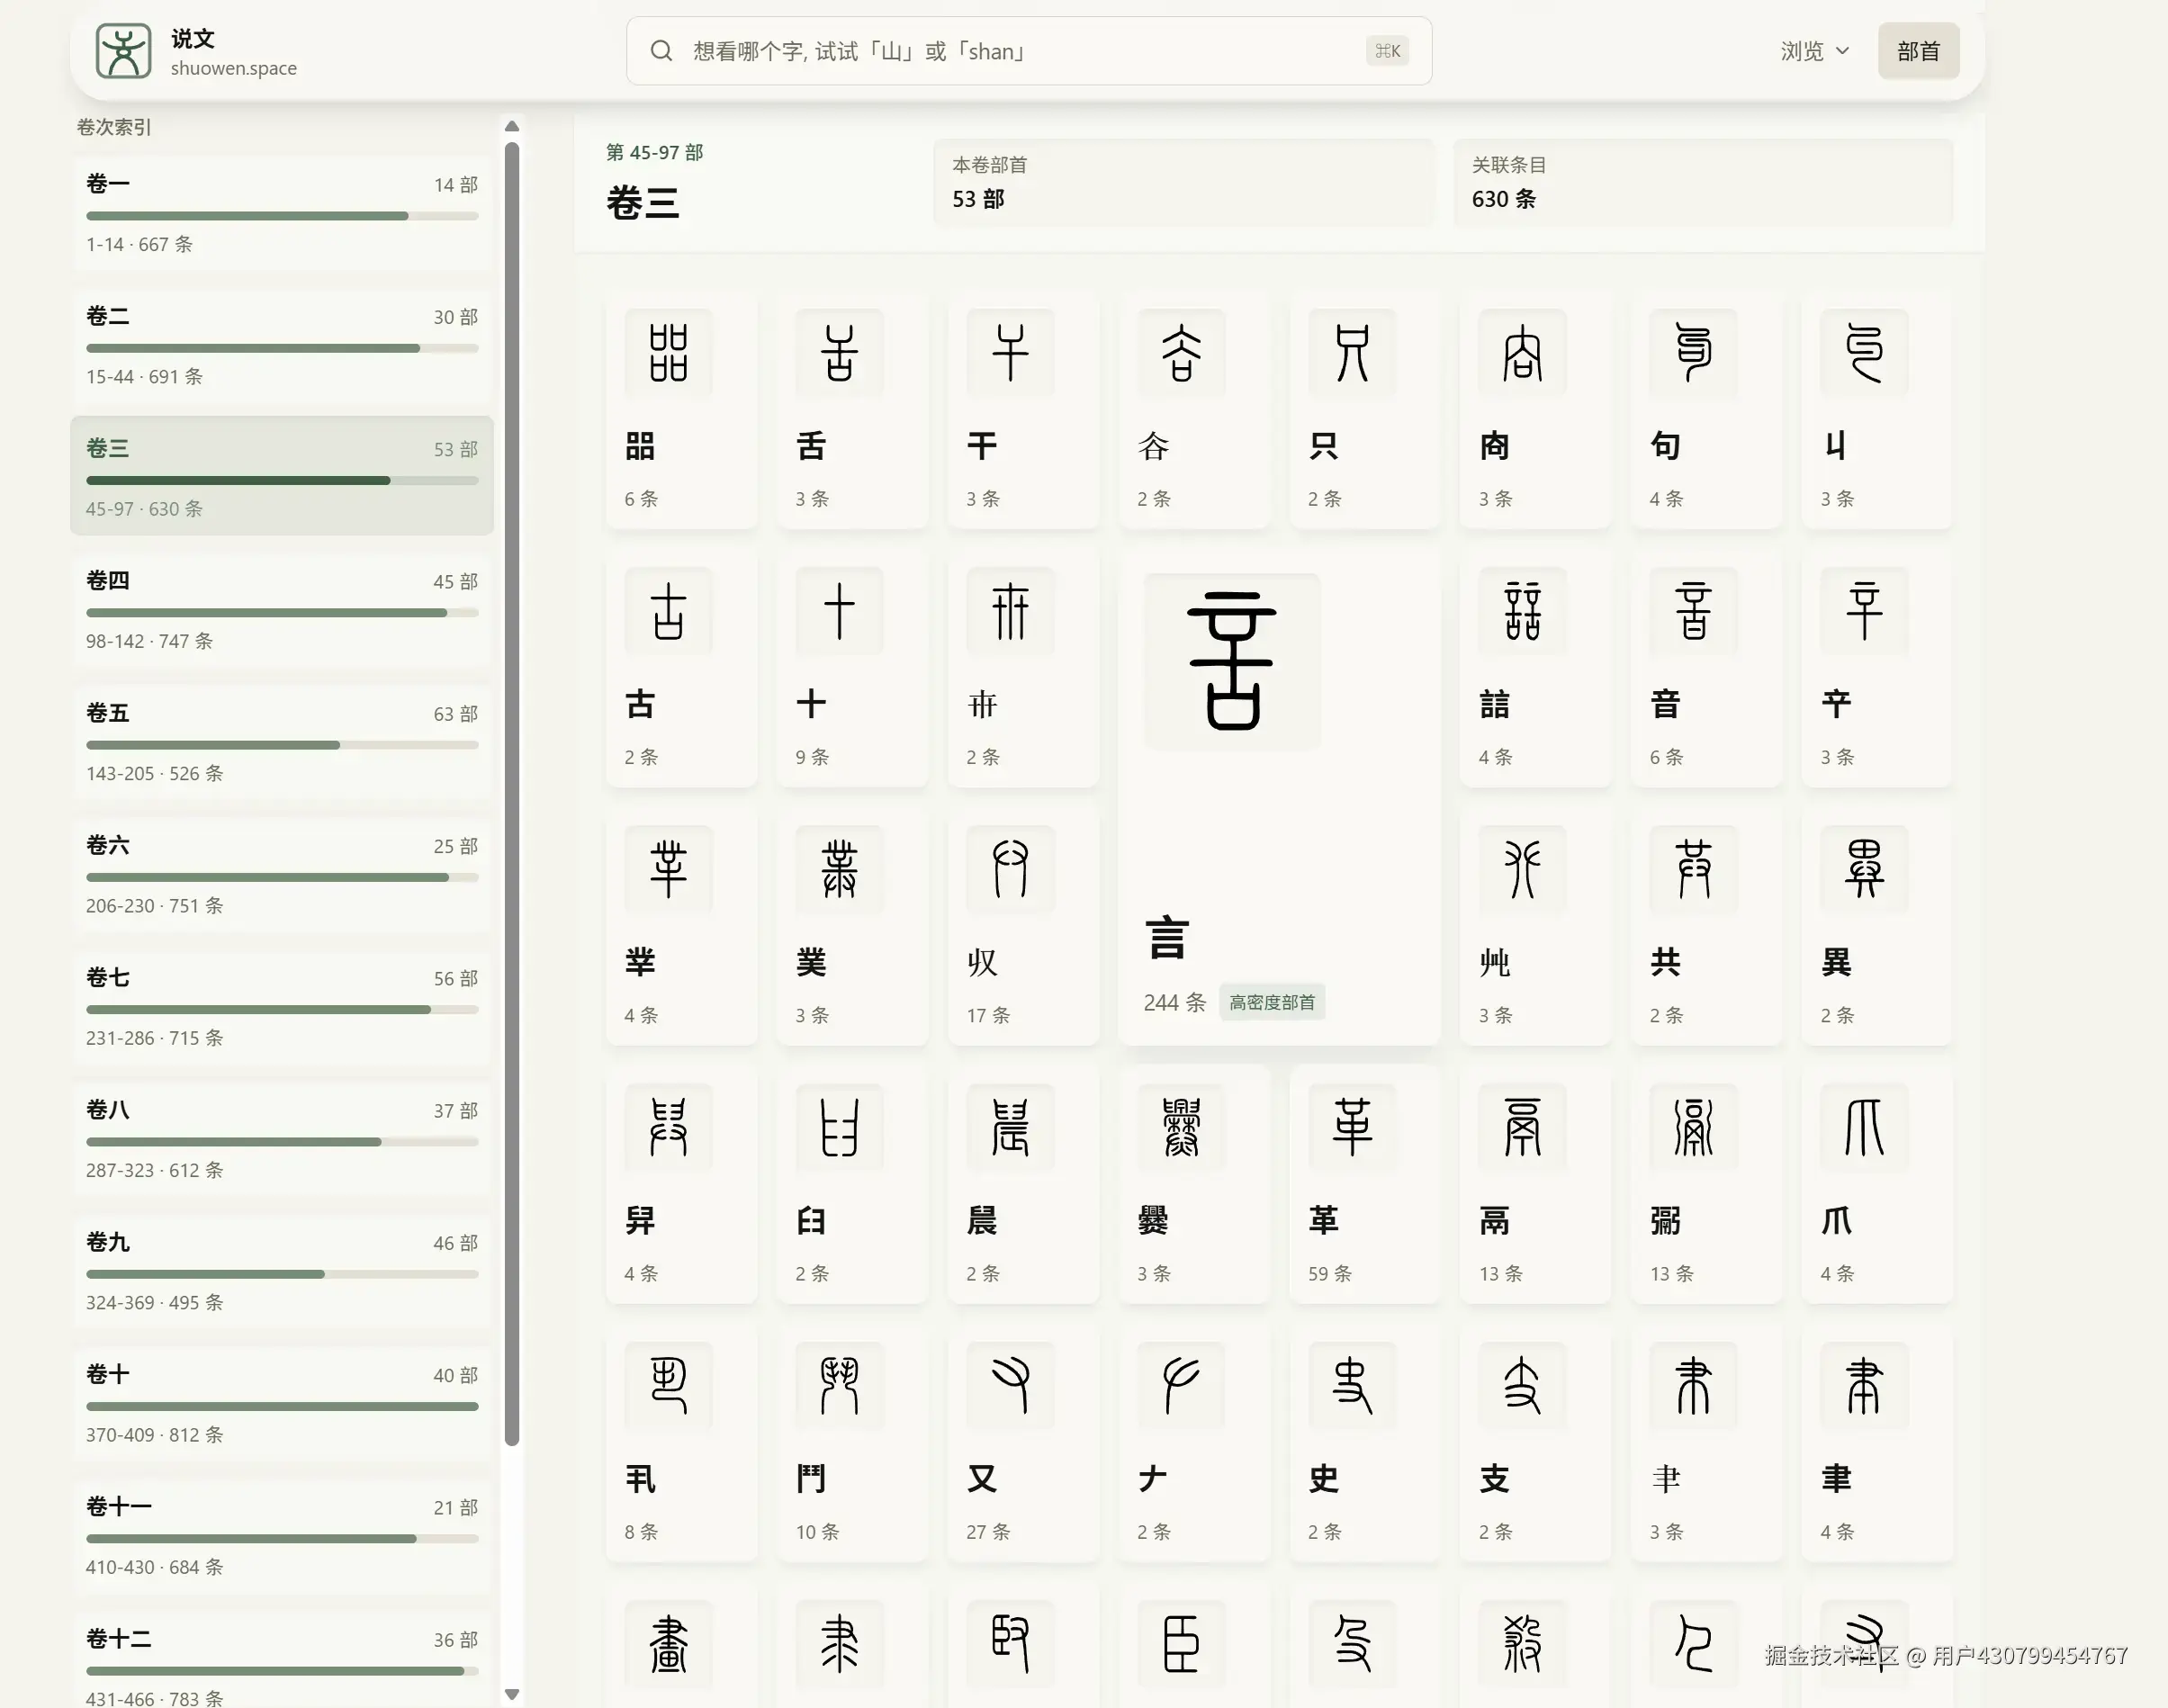Click the 说文 site logo icon
The width and height of the screenshot is (2168, 1708).
[x=123, y=51]
